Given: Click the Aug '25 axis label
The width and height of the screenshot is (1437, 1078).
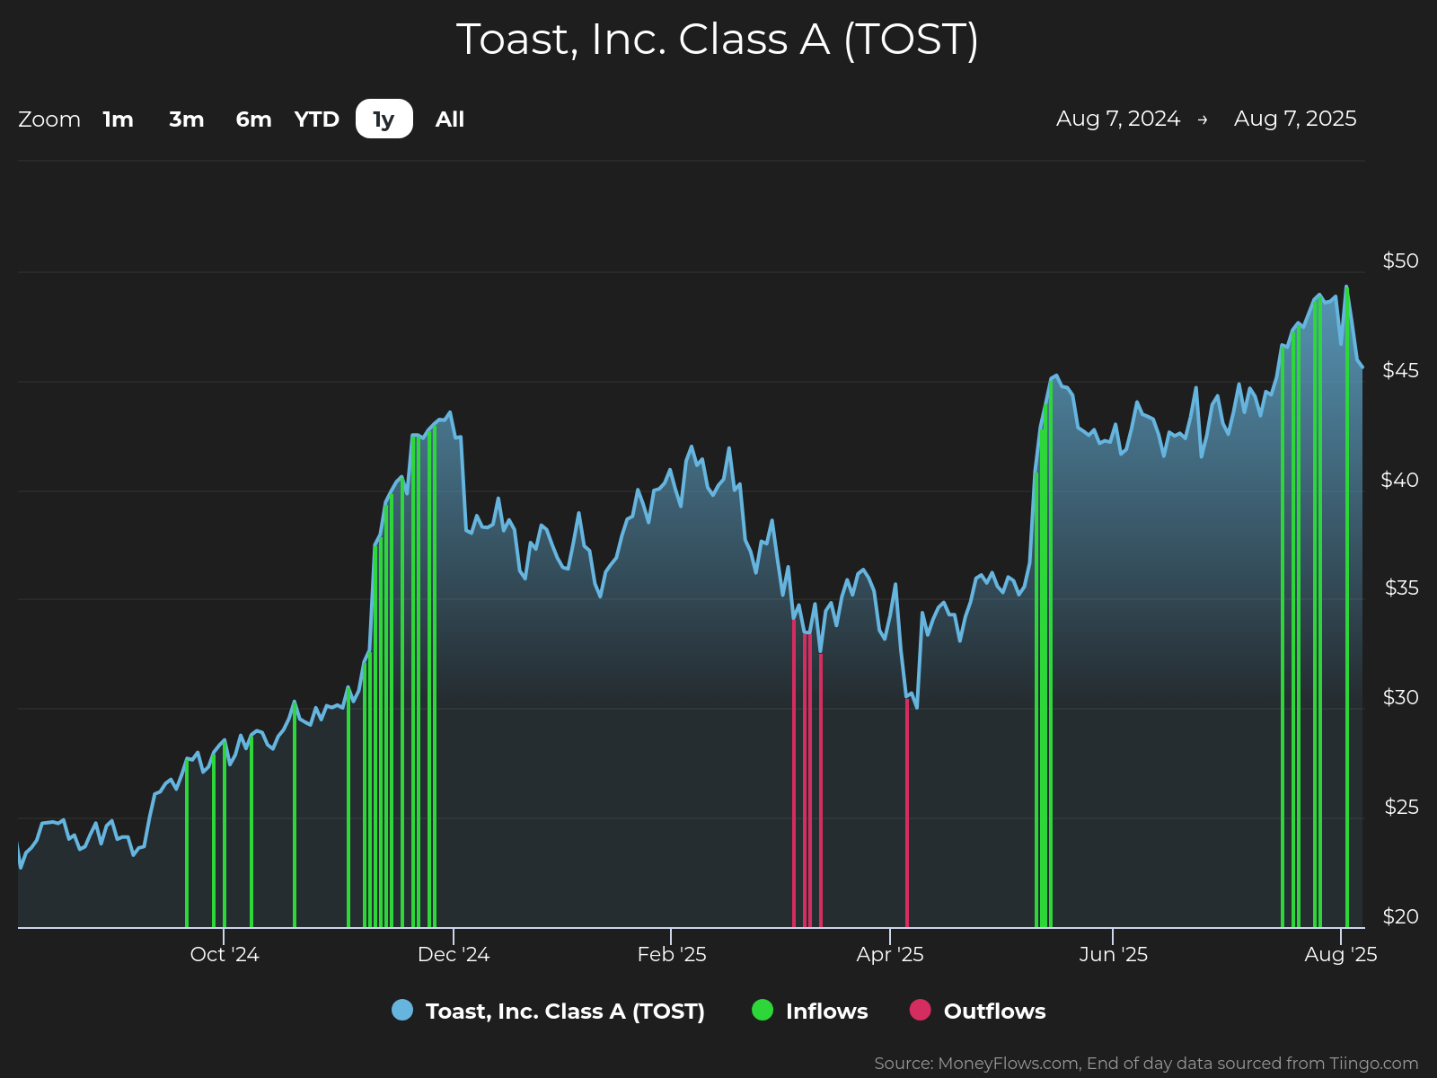Looking at the screenshot, I should 1340,954.
